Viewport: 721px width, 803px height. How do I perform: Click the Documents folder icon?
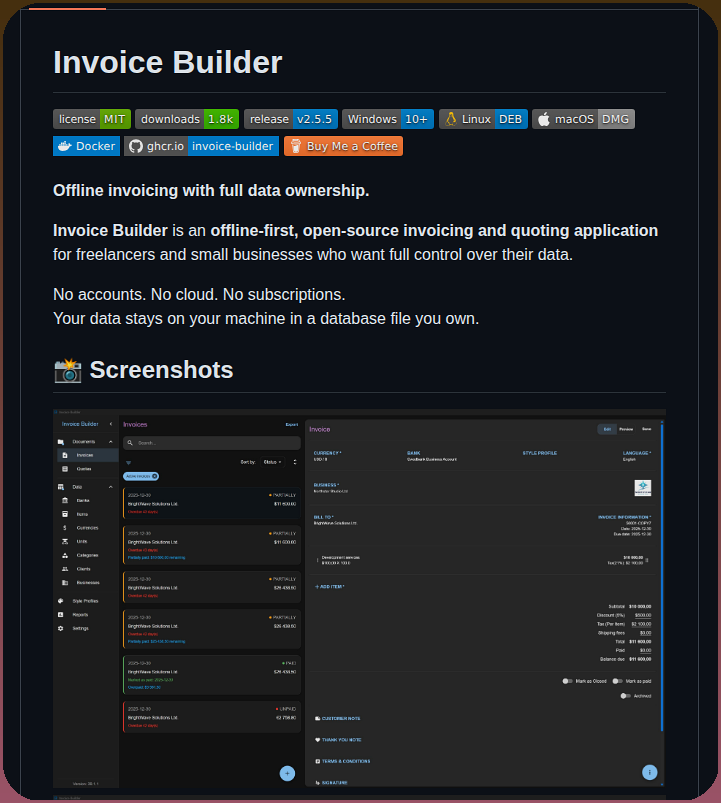point(60,441)
